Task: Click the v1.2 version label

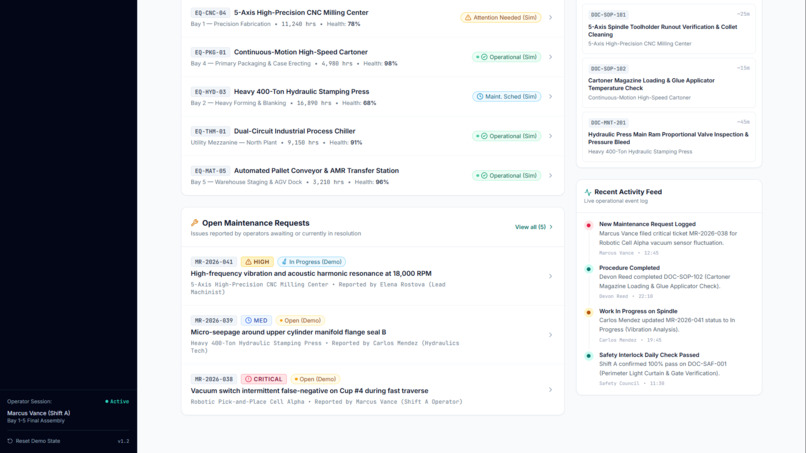Action: pyautogui.click(x=123, y=441)
